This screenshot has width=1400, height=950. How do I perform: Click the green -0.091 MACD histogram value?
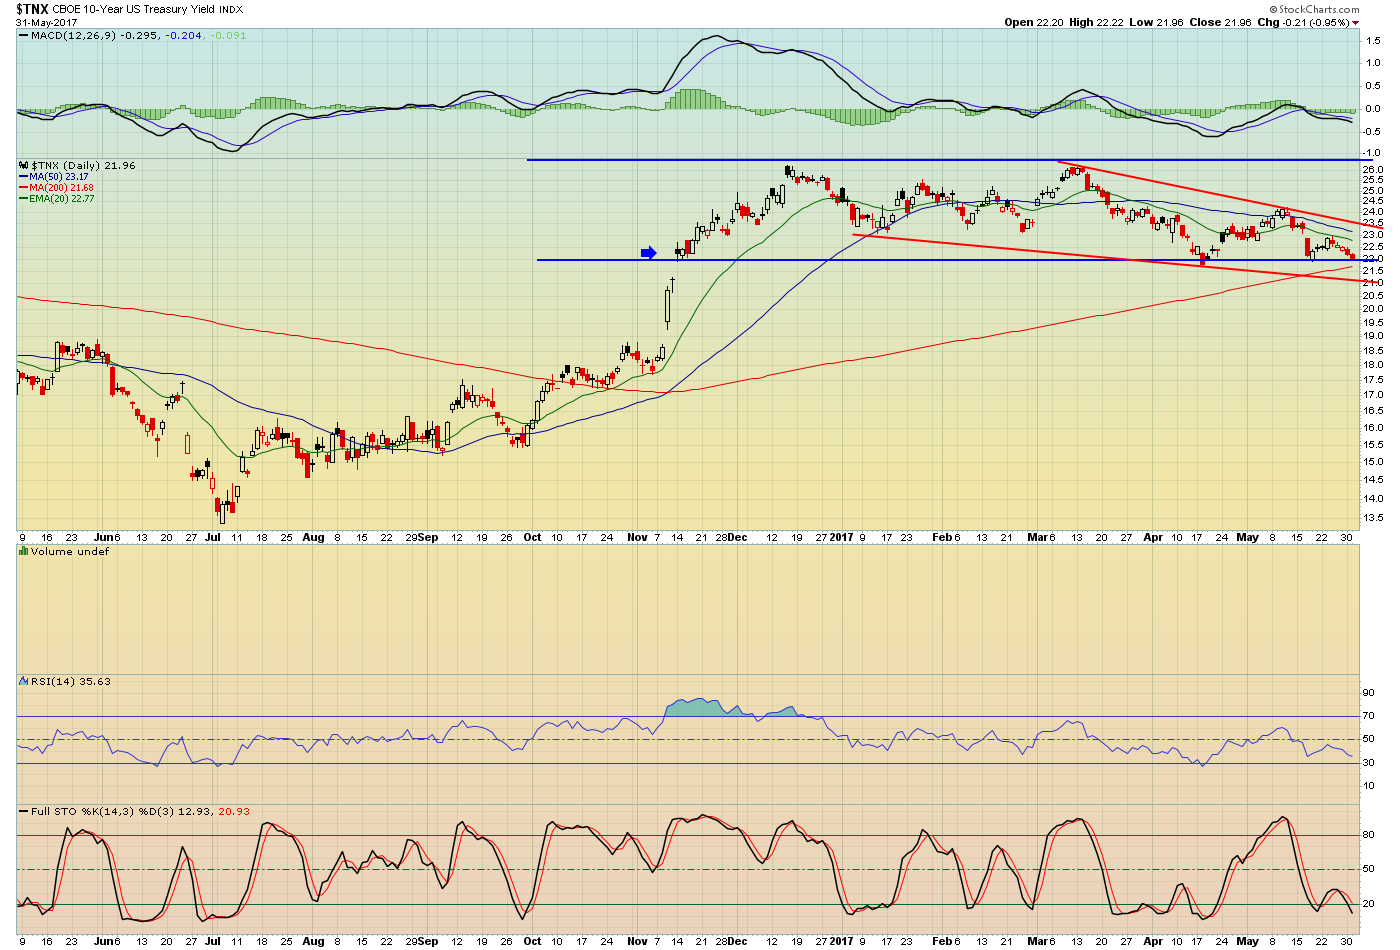pyautogui.click(x=228, y=35)
